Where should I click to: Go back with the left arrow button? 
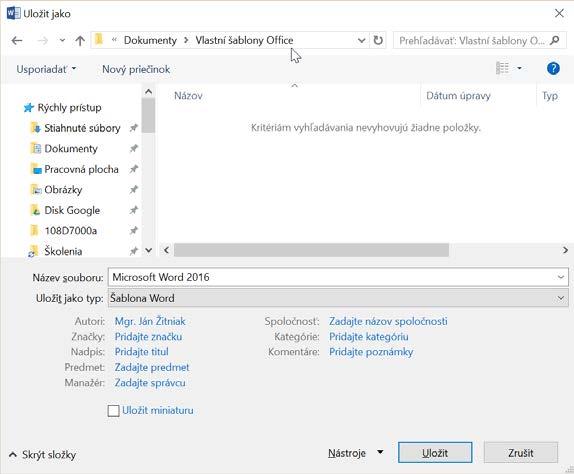point(17,40)
